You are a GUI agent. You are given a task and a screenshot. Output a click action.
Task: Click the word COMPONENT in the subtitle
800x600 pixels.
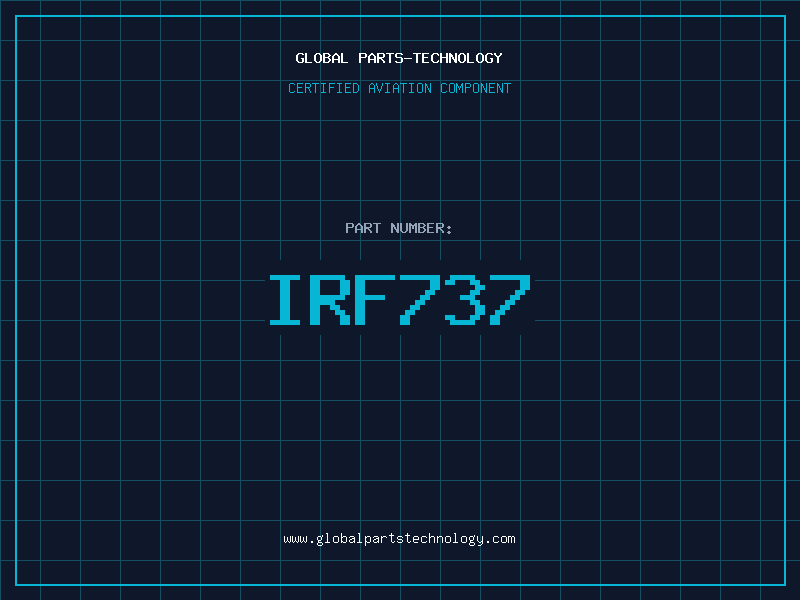476,88
